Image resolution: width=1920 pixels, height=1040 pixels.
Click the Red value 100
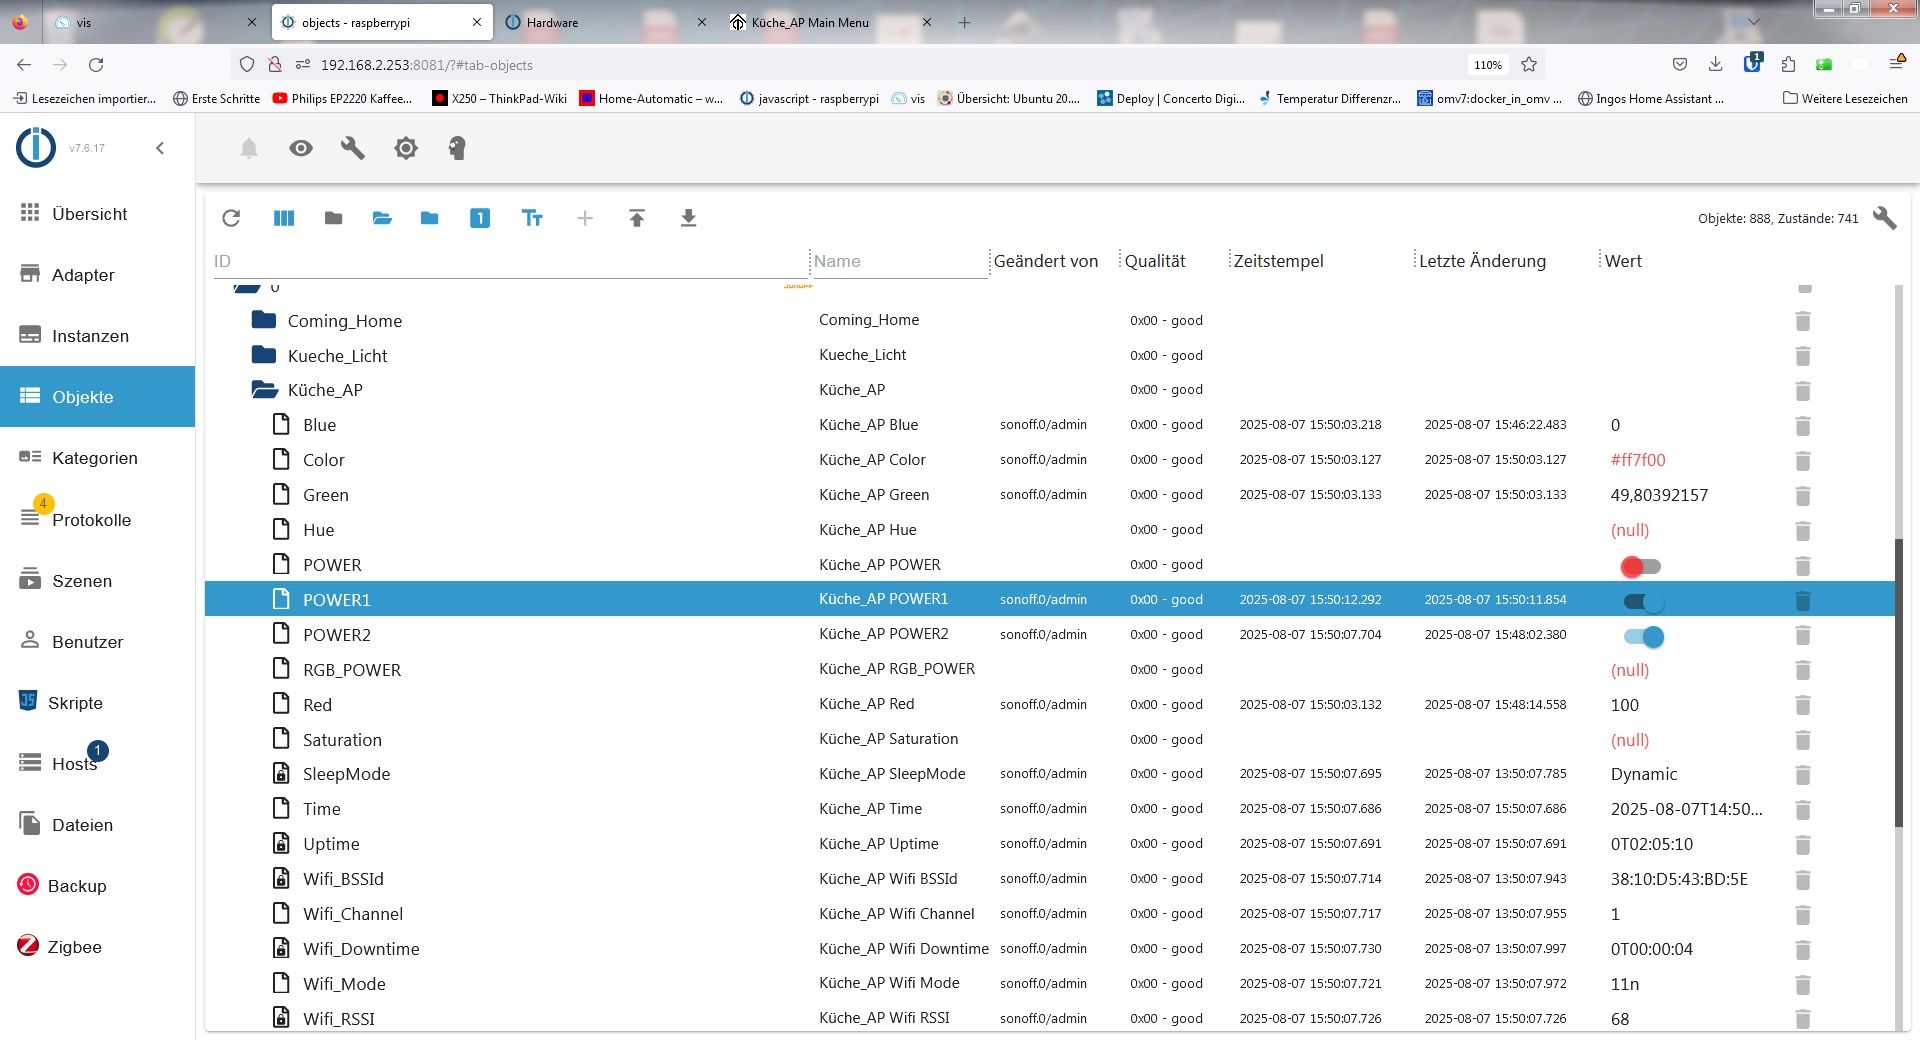[1624, 705]
